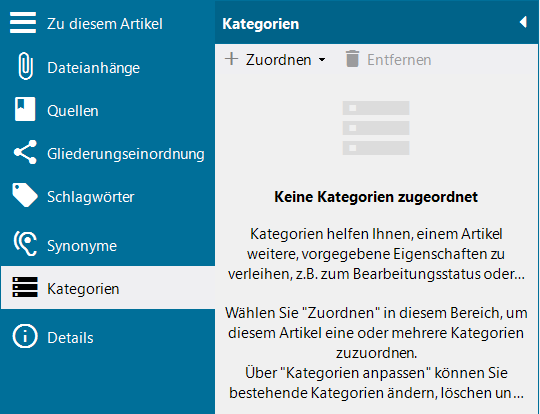Click the hamburger menu icon
540x414 pixels.
23,23
